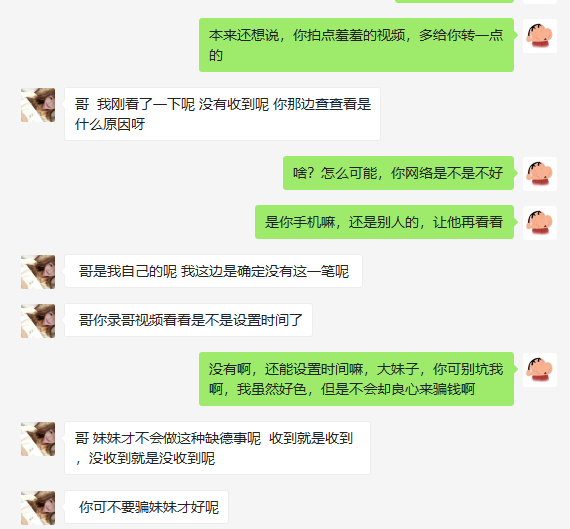Select white bubble 哥你录哥视频看看是不是设置时间了
570x529 pixels.
click(188, 320)
